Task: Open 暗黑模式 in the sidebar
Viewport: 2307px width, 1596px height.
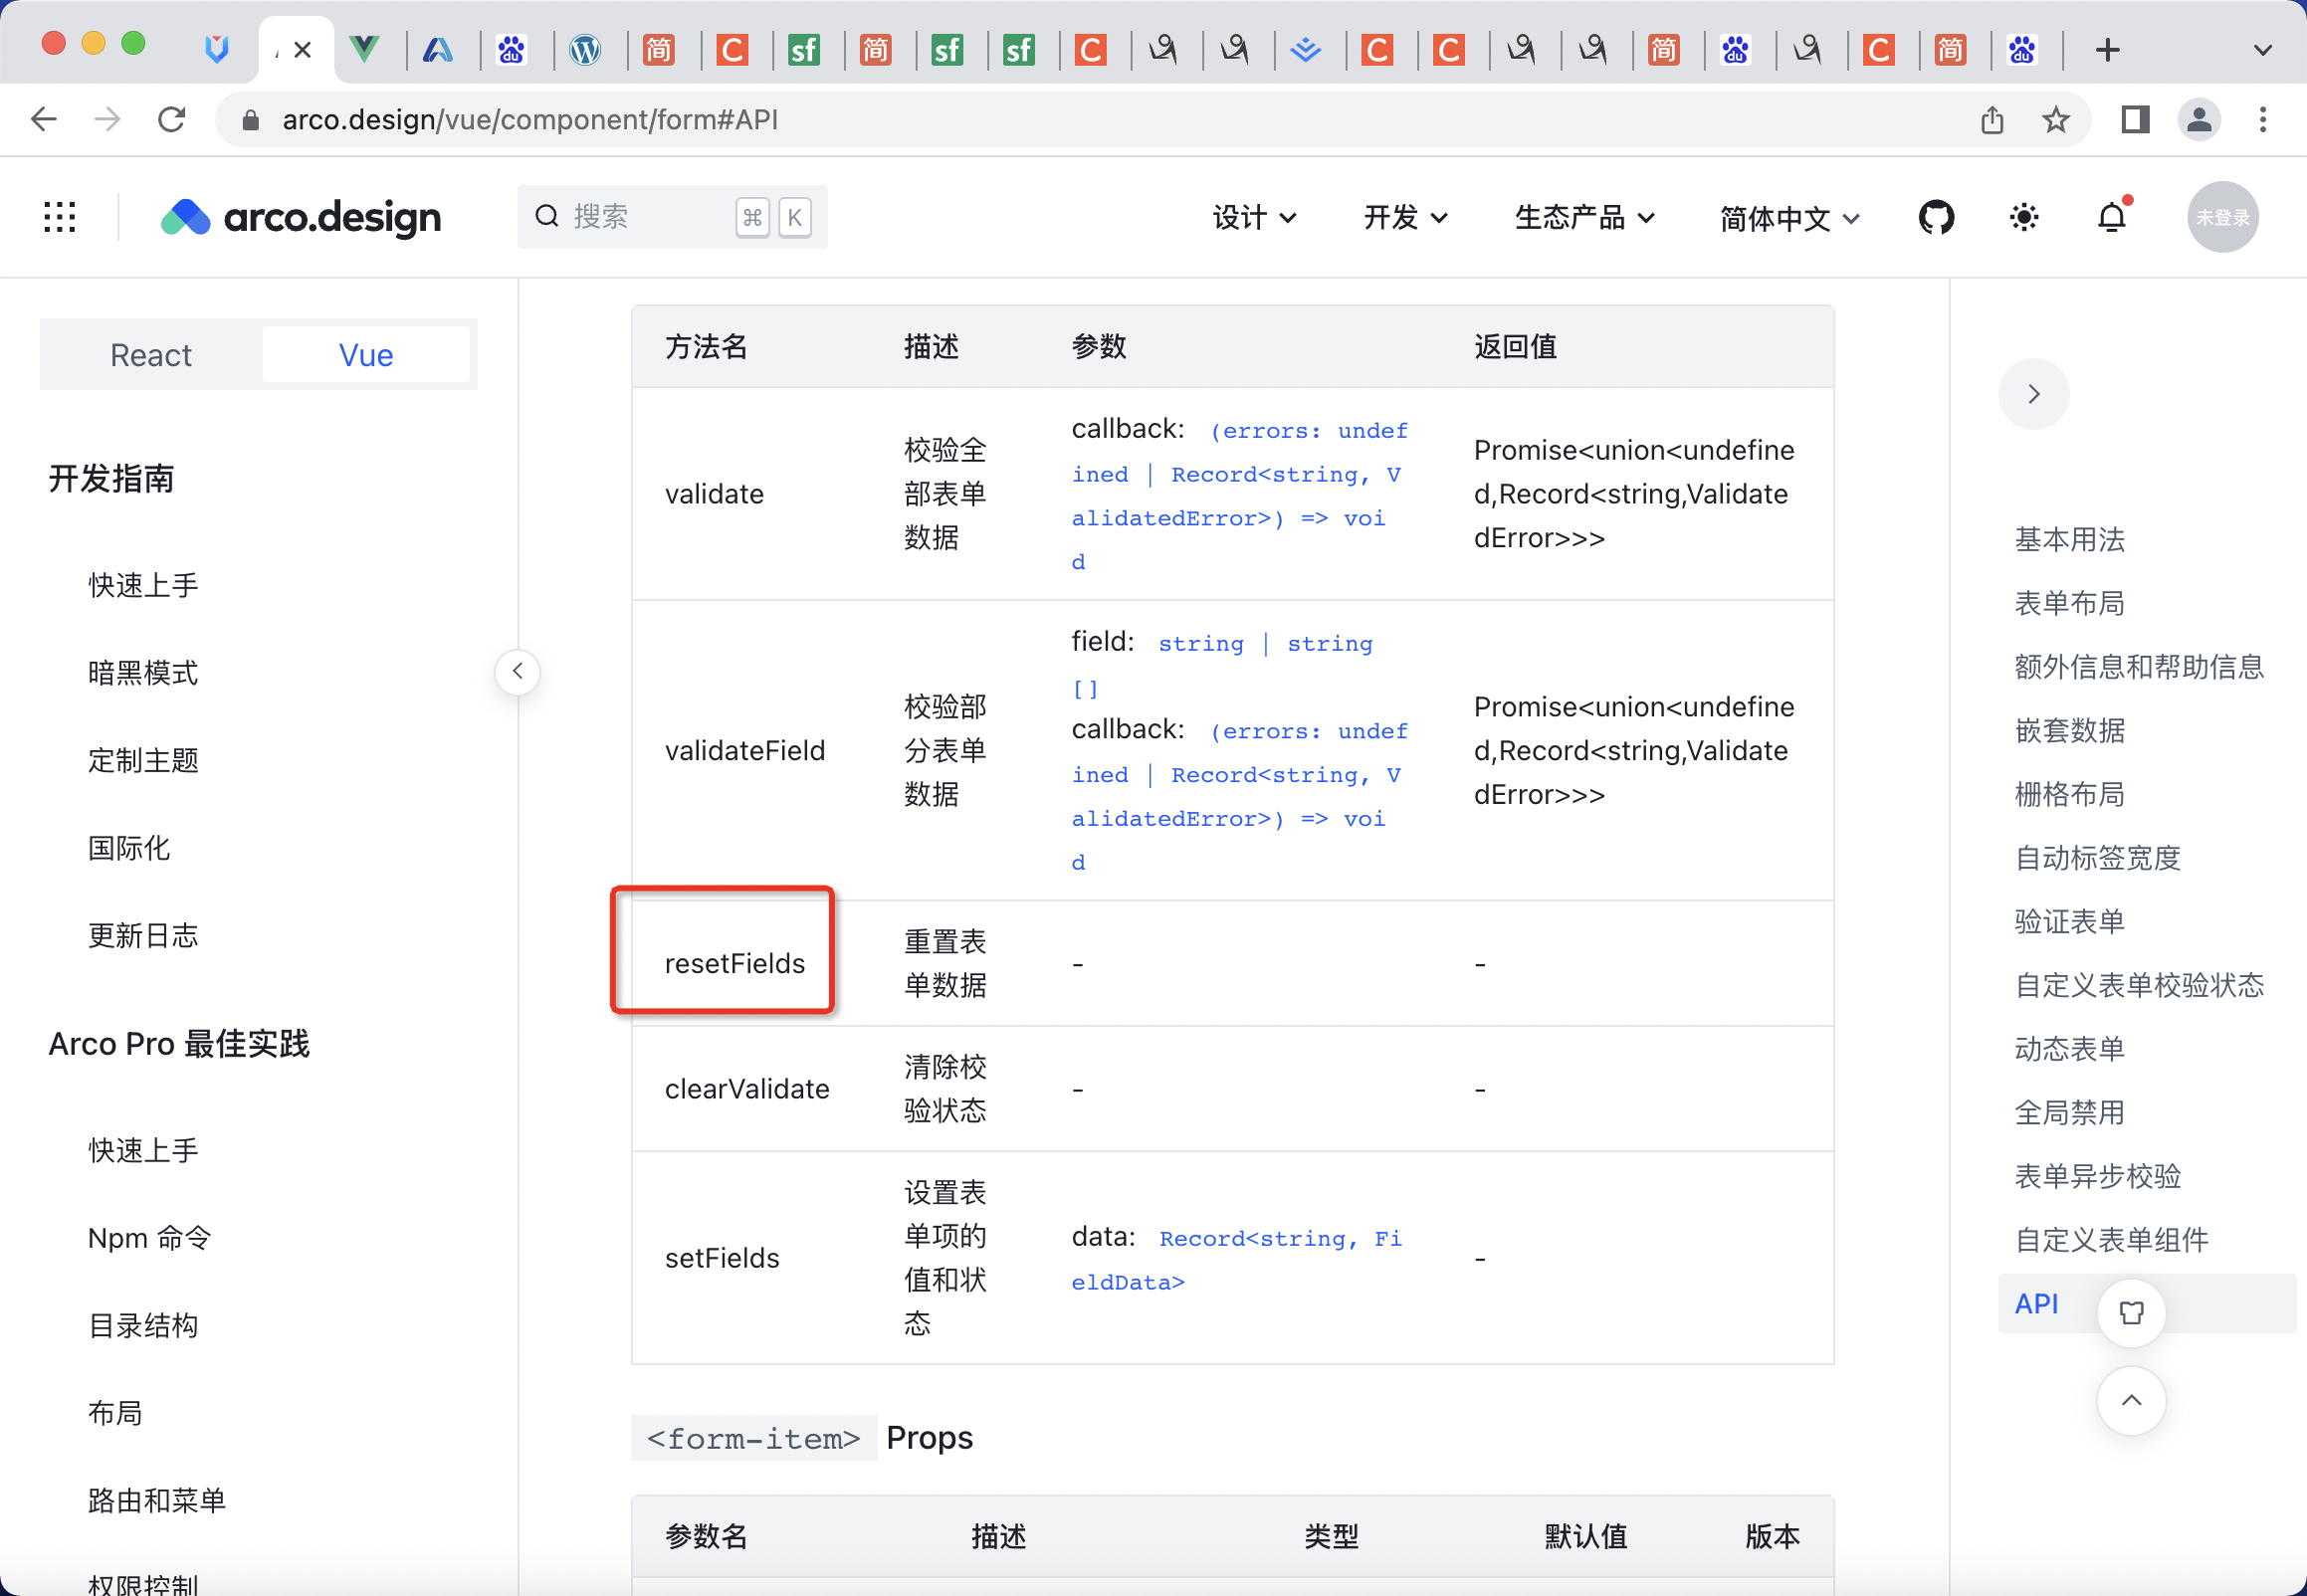Action: (x=143, y=672)
